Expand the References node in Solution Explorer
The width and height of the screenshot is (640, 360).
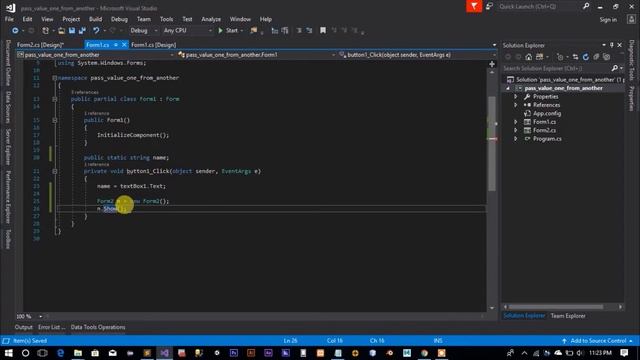(x=516, y=105)
